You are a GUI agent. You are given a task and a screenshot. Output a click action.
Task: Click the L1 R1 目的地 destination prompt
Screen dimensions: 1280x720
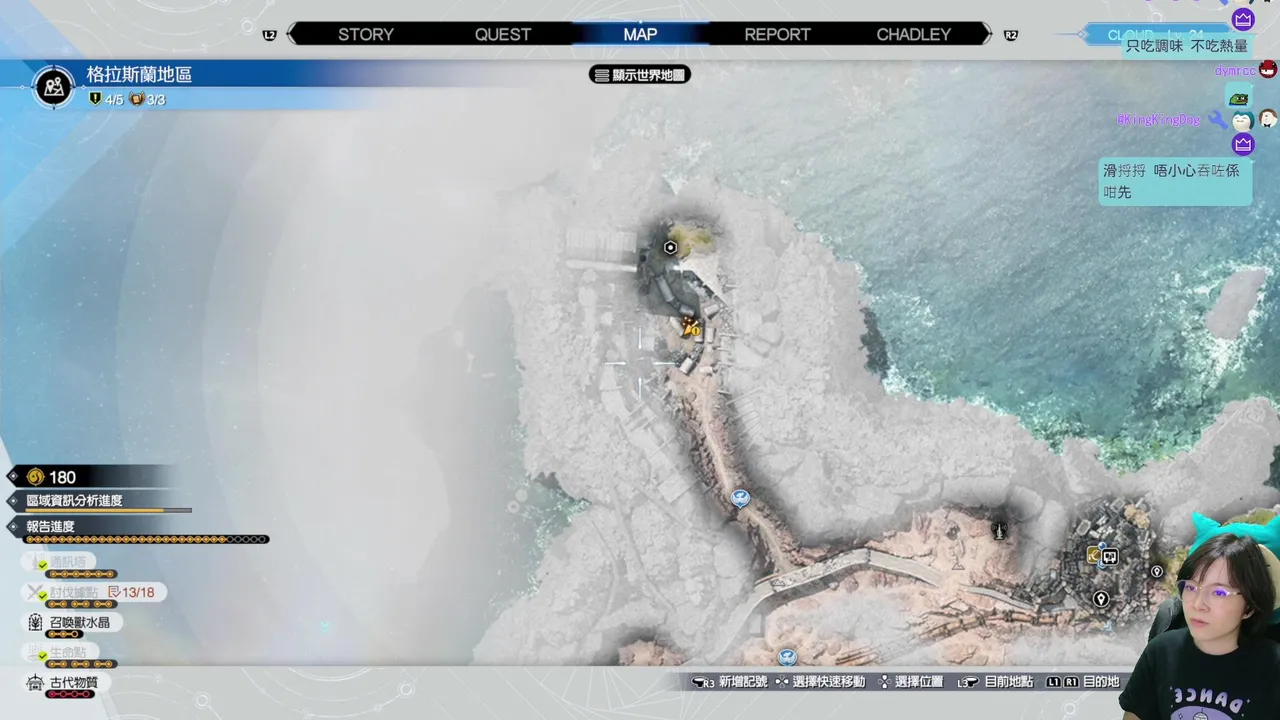(x=1083, y=682)
